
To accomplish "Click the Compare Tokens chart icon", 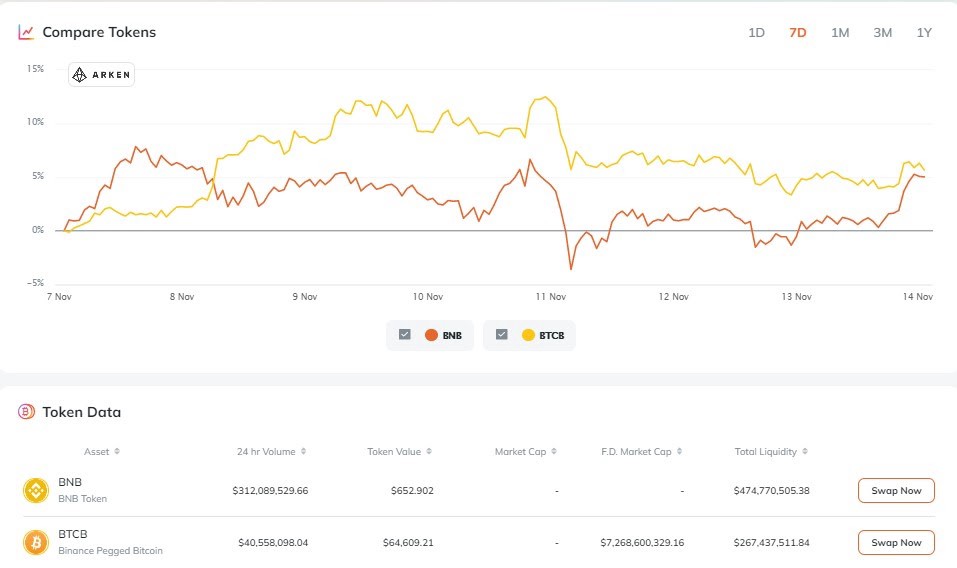I will coord(26,32).
